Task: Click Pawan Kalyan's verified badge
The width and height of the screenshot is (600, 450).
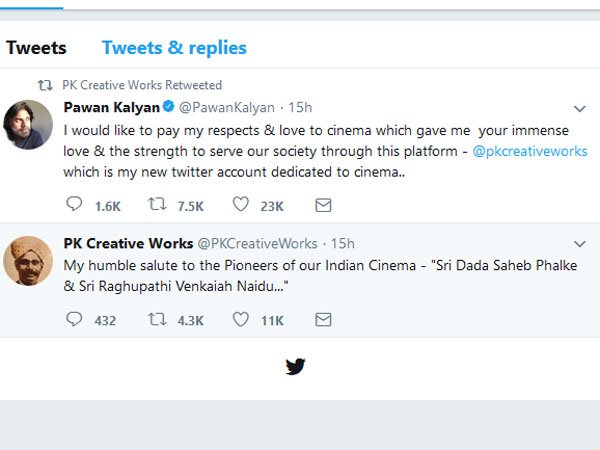Action: pos(170,107)
